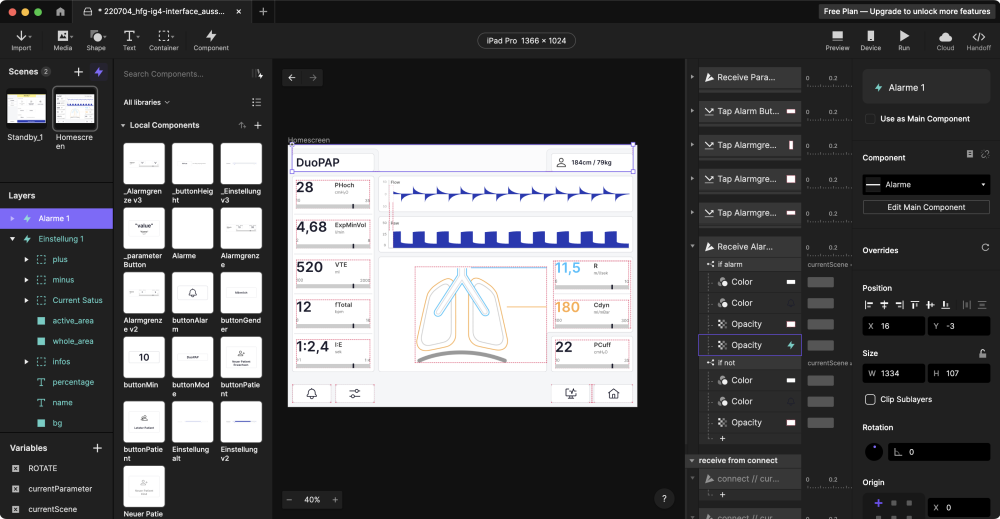Open the All libraries dropdown

pyautogui.click(x=147, y=102)
